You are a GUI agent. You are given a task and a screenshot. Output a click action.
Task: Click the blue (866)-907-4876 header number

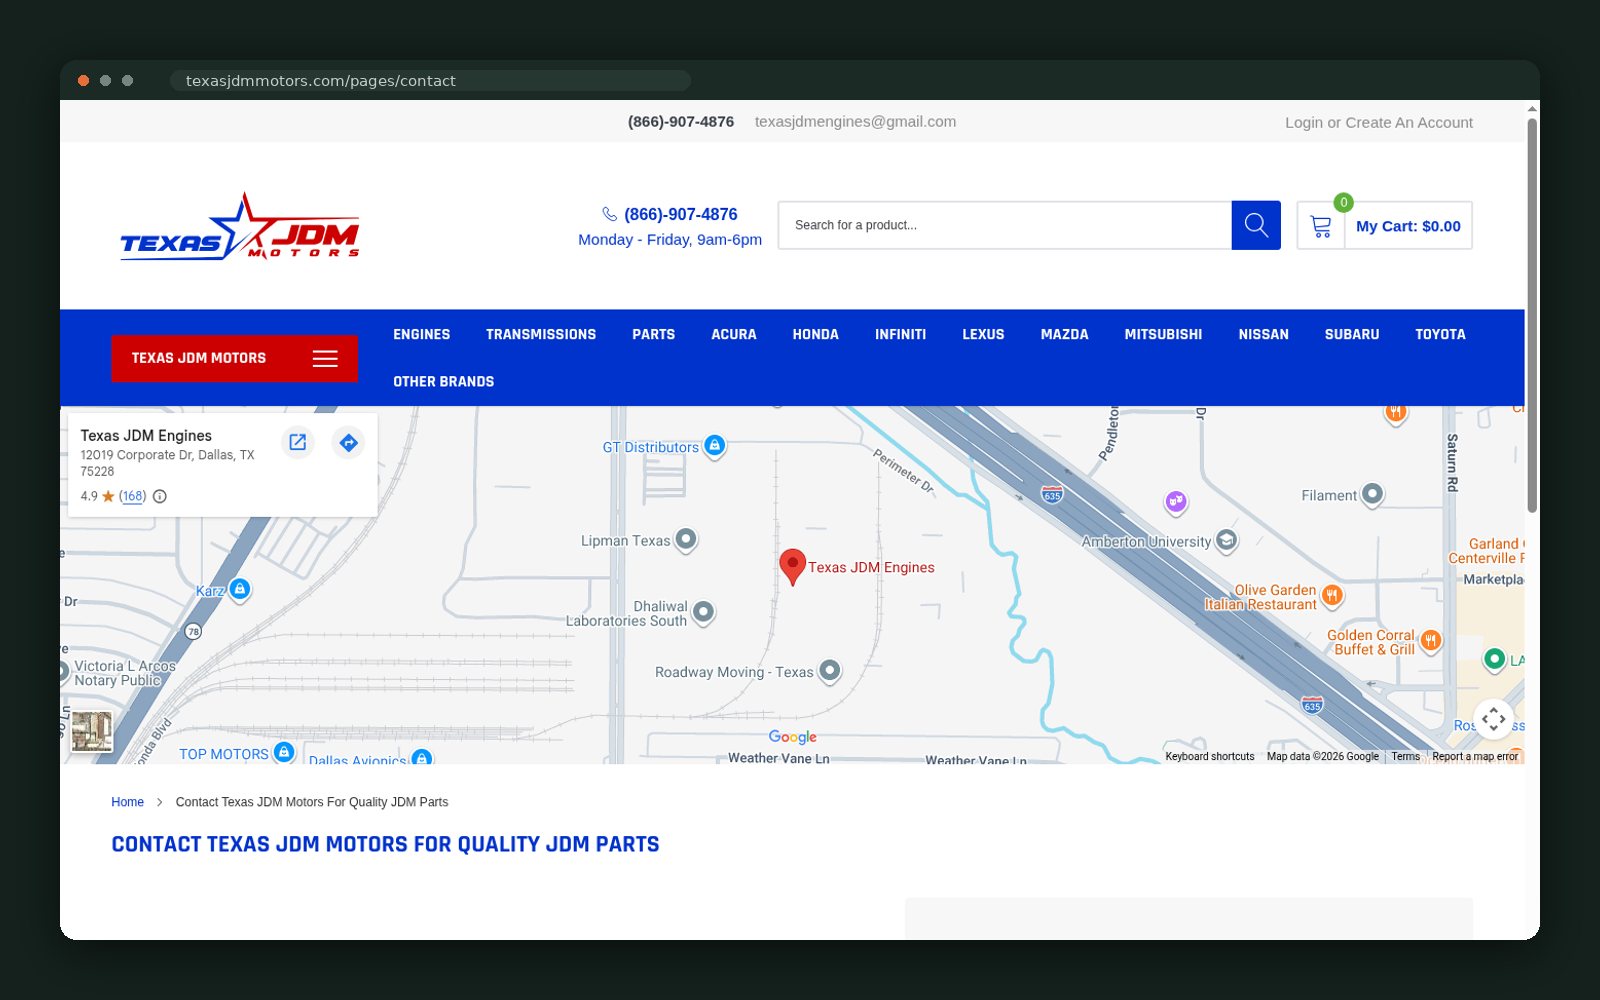[x=681, y=214]
